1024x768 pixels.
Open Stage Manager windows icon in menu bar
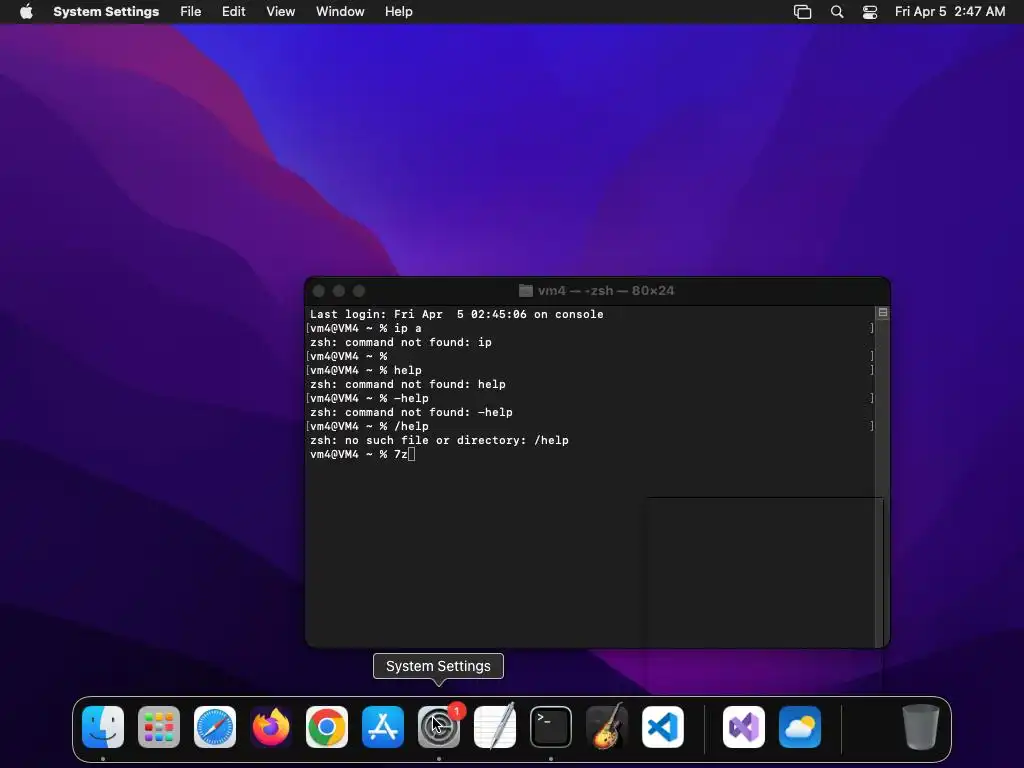point(803,12)
